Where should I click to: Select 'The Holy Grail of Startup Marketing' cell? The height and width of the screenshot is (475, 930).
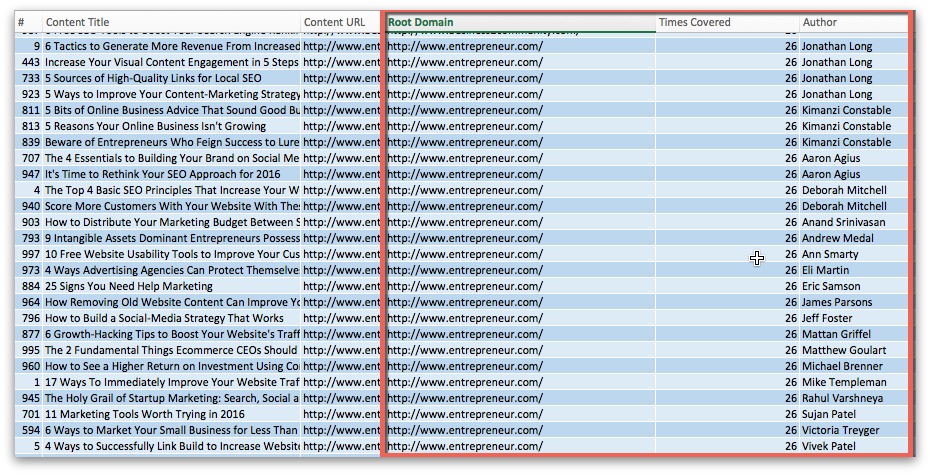(171, 399)
